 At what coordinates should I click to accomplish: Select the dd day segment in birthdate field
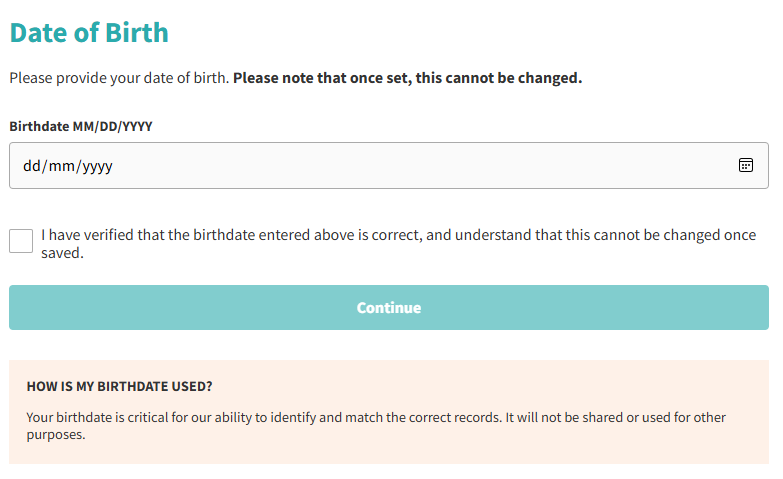(30, 166)
